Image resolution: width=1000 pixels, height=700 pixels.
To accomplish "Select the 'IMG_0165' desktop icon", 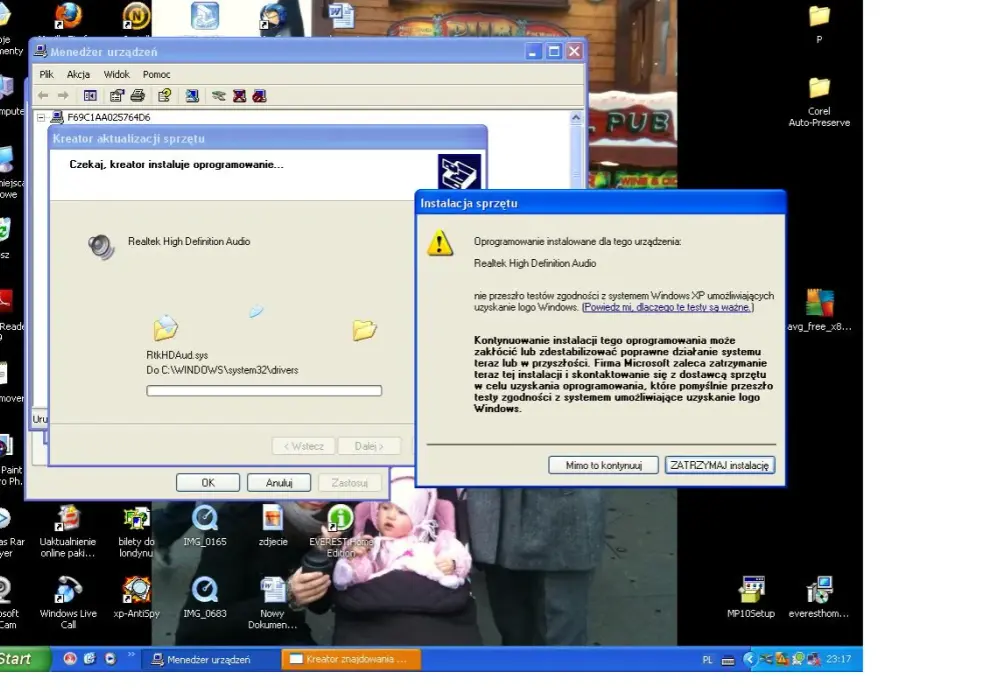I will tap(205, 526).
